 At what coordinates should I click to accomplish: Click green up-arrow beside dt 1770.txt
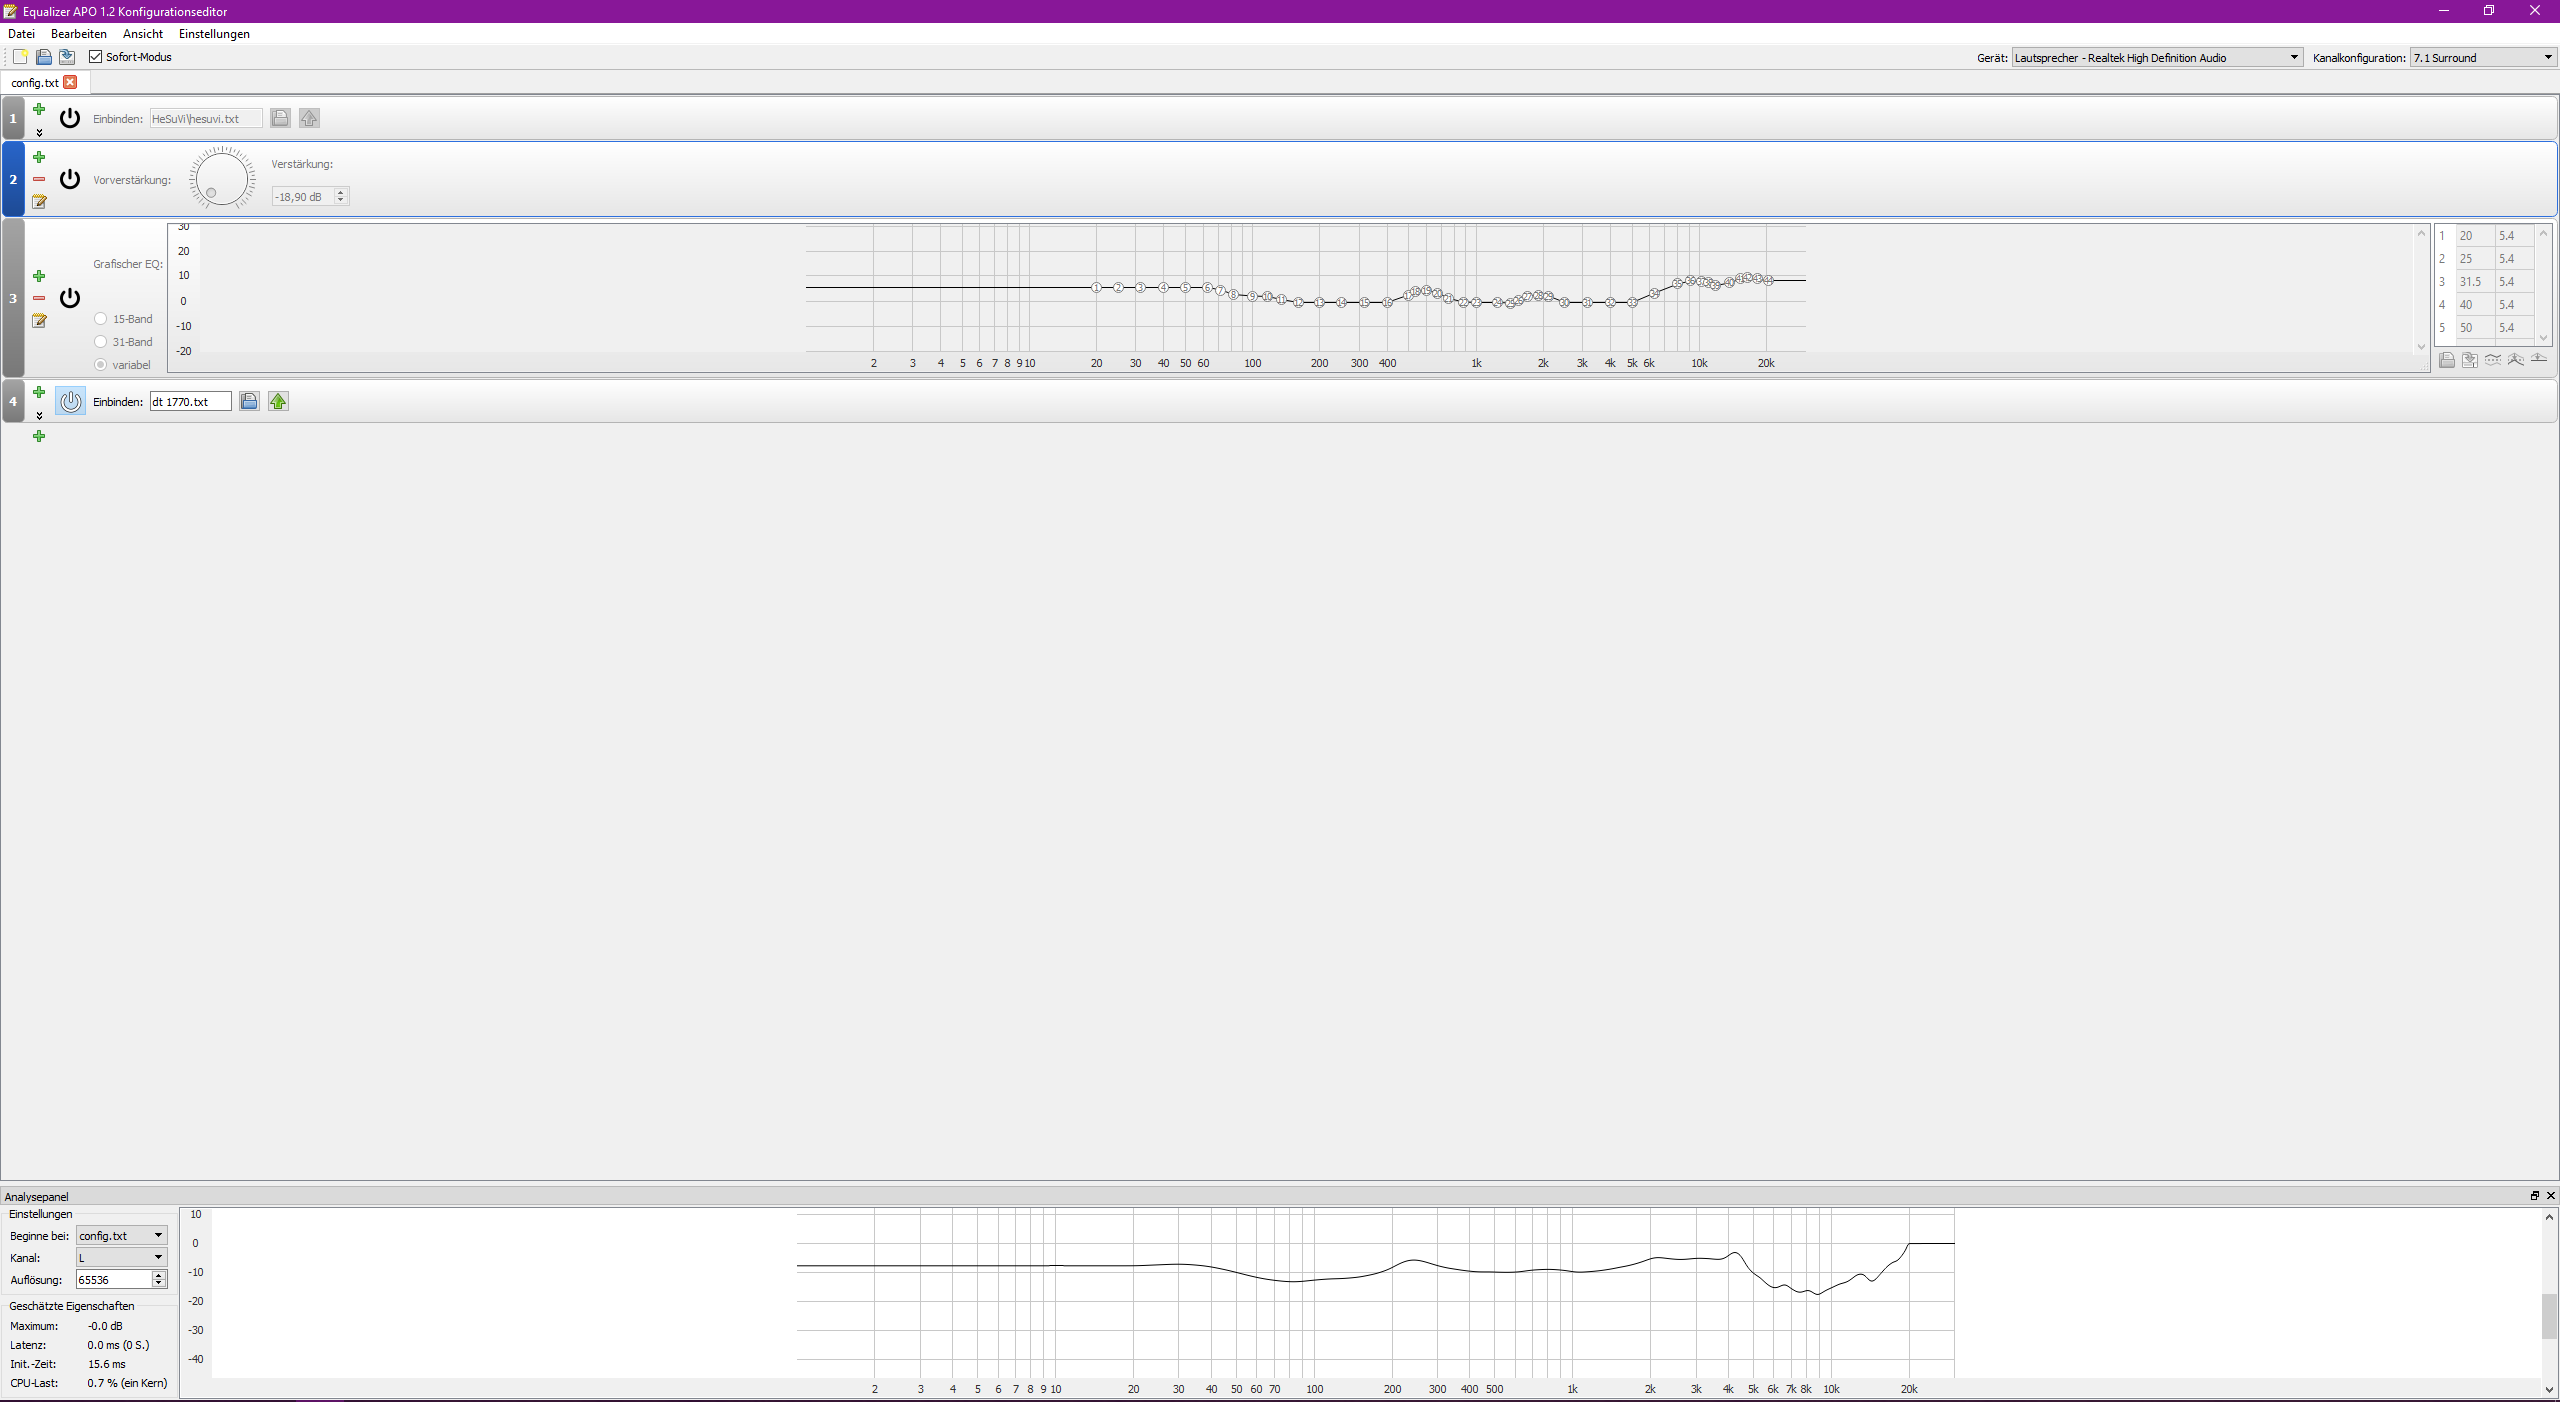click(x=278, y=401)
